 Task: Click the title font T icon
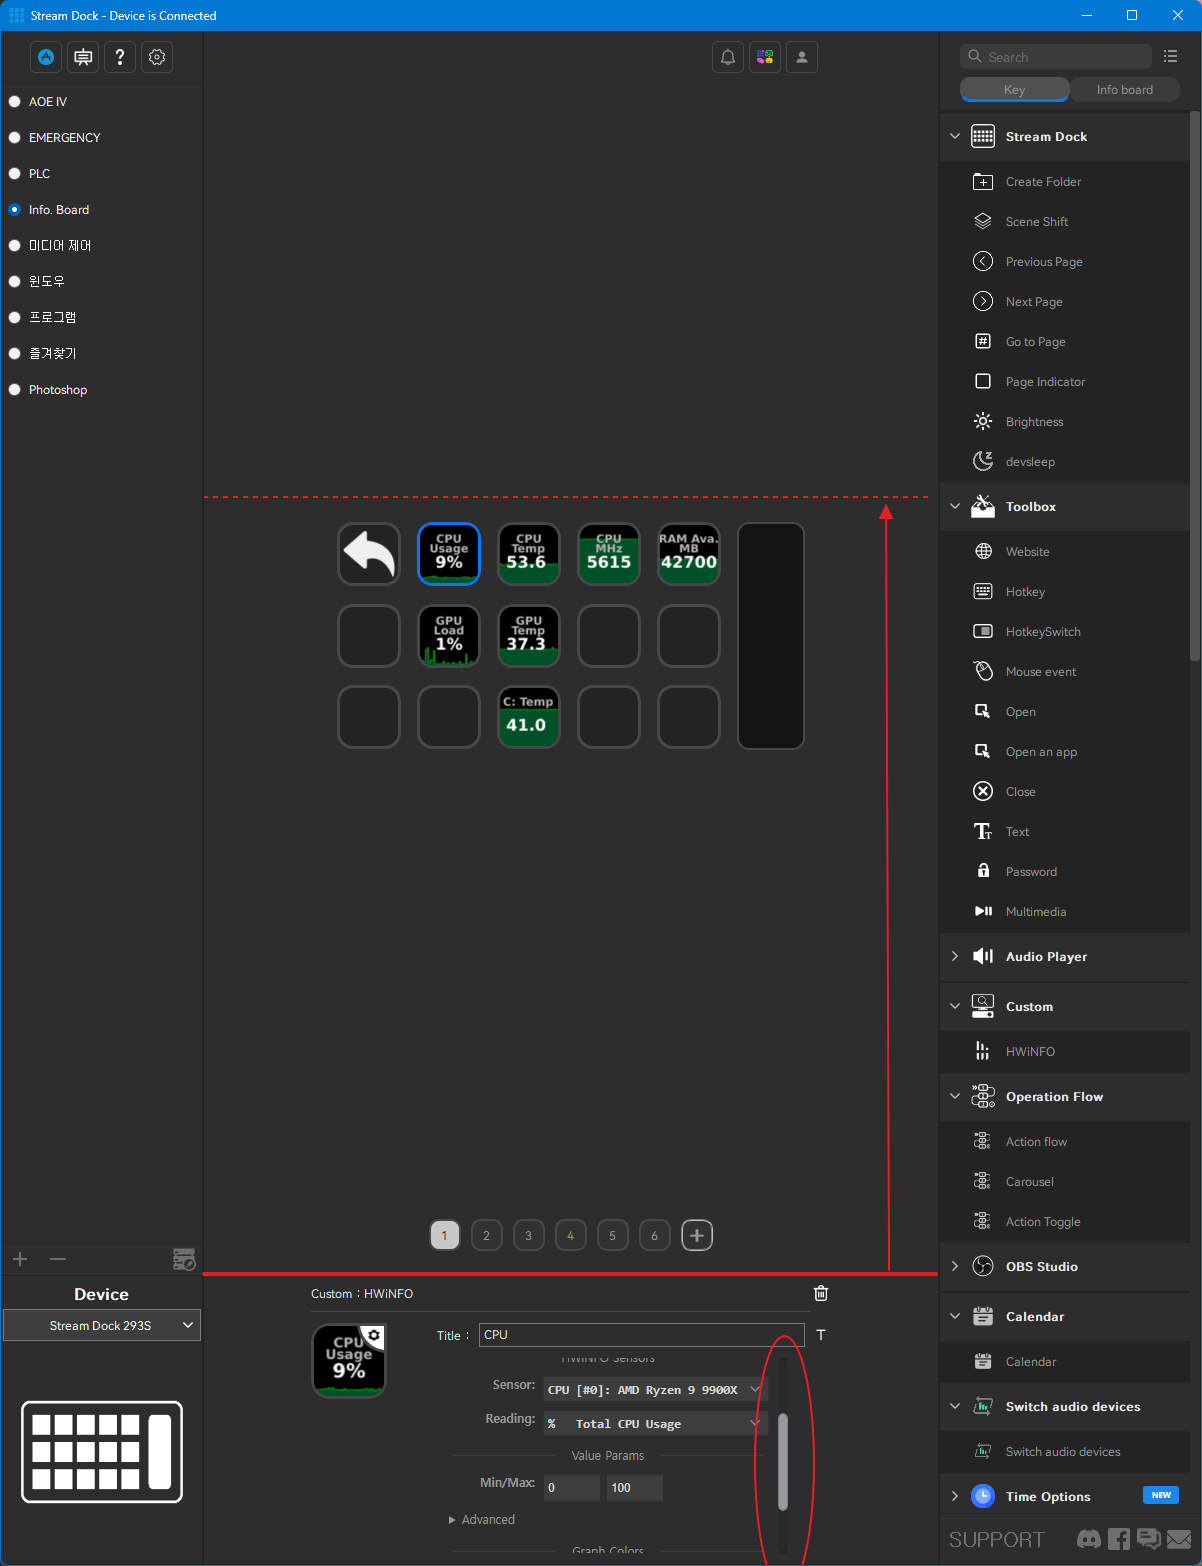821,1335
